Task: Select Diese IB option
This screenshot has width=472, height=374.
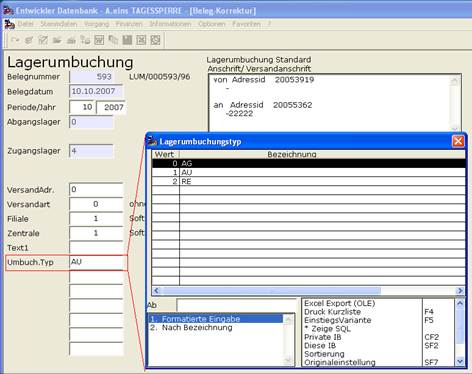Action: click(x=320, y=345)
